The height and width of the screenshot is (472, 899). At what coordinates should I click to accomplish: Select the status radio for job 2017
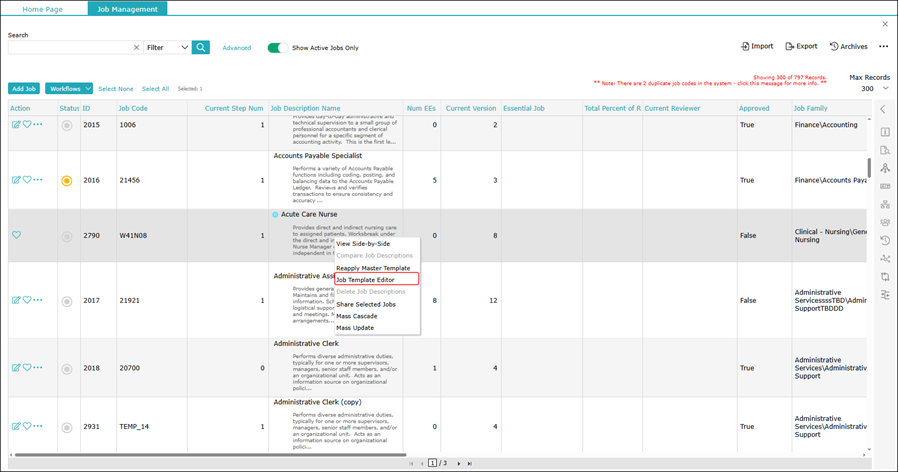(67, 301)
